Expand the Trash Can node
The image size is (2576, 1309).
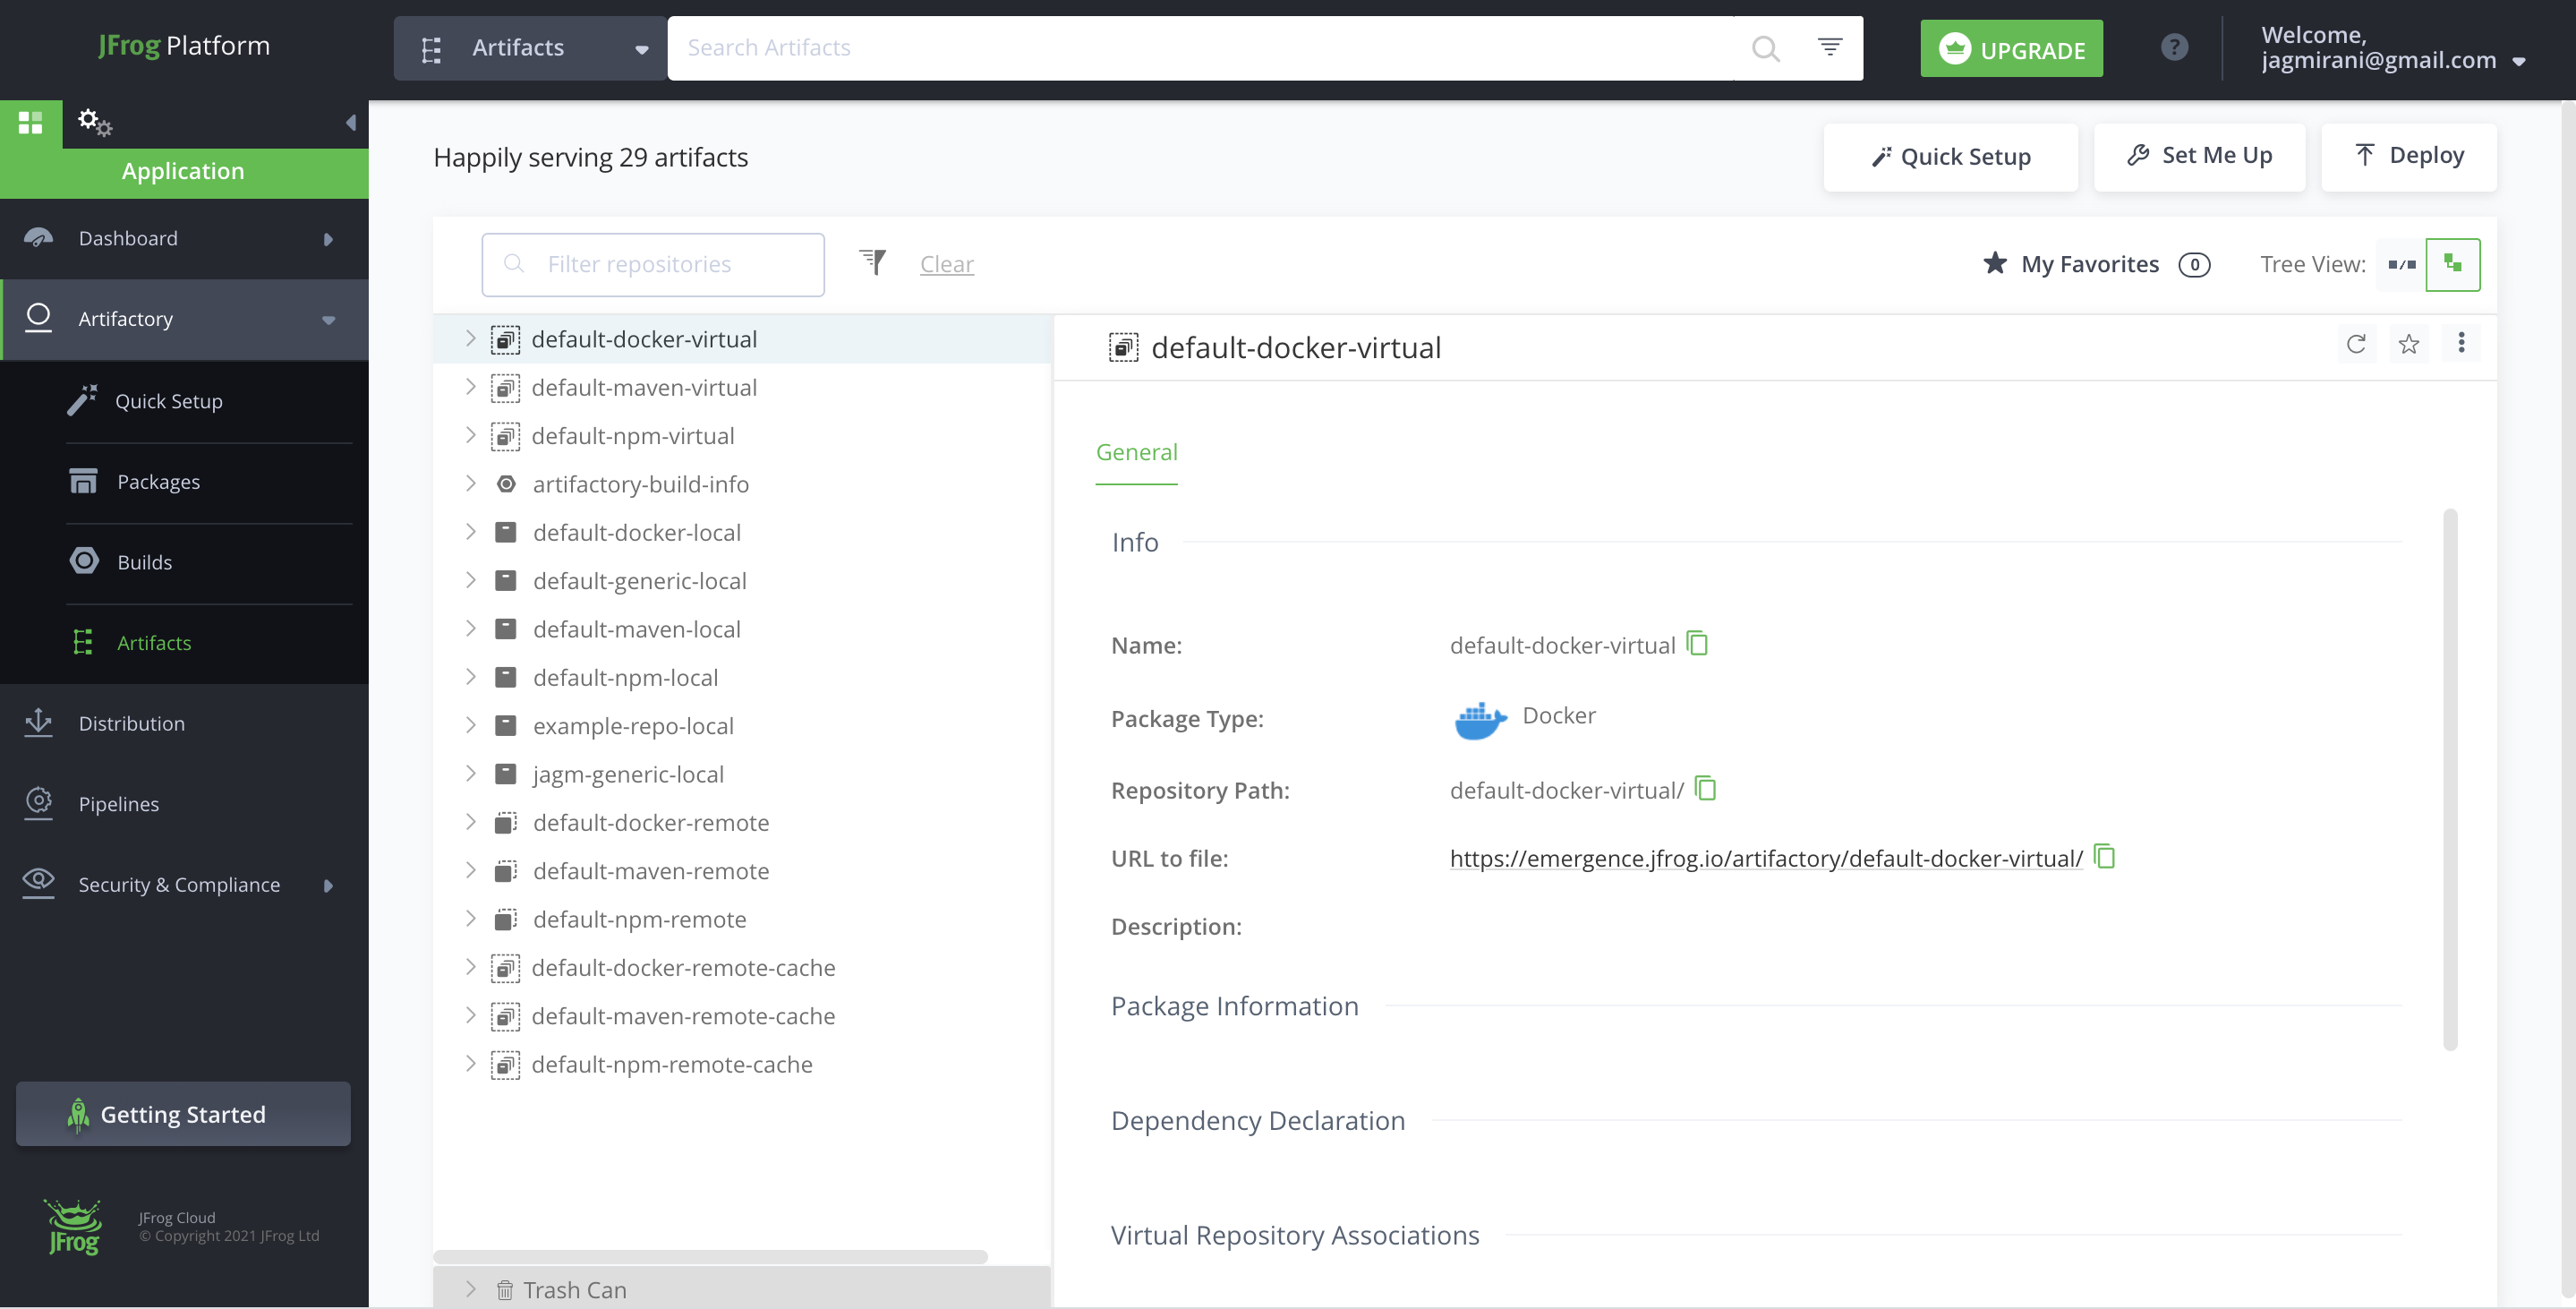coord(470,1289)
